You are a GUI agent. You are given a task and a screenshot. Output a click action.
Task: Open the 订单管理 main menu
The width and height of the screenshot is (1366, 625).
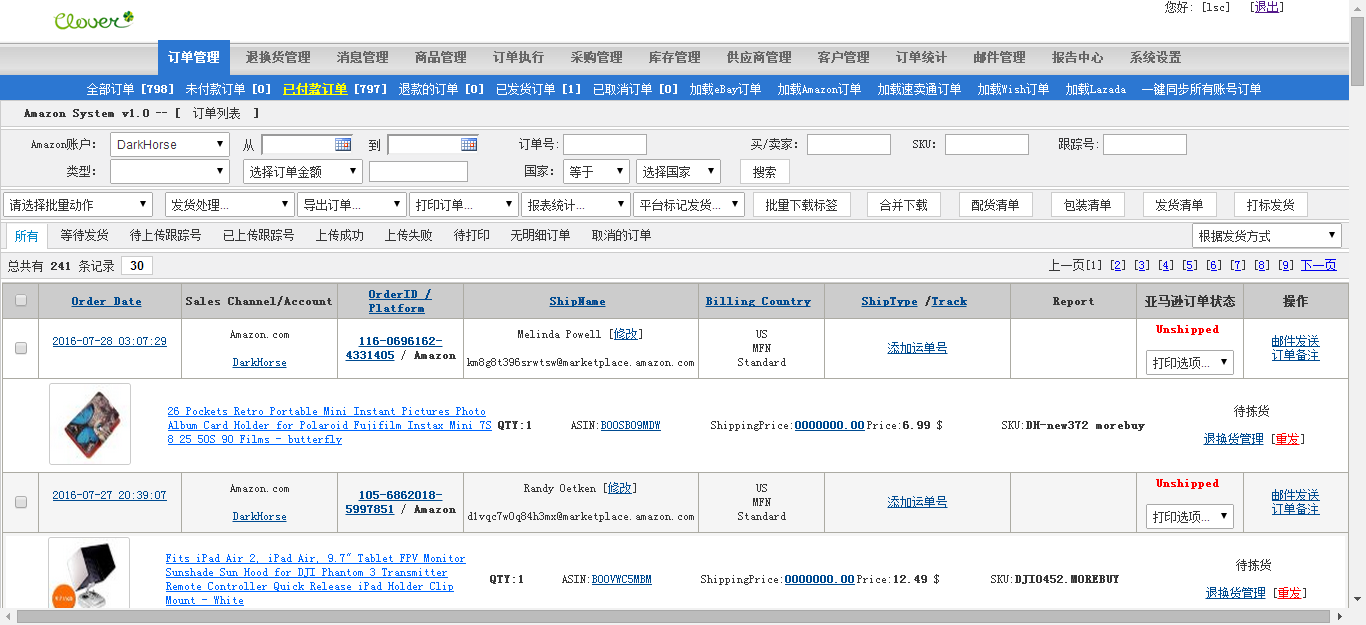194,58
